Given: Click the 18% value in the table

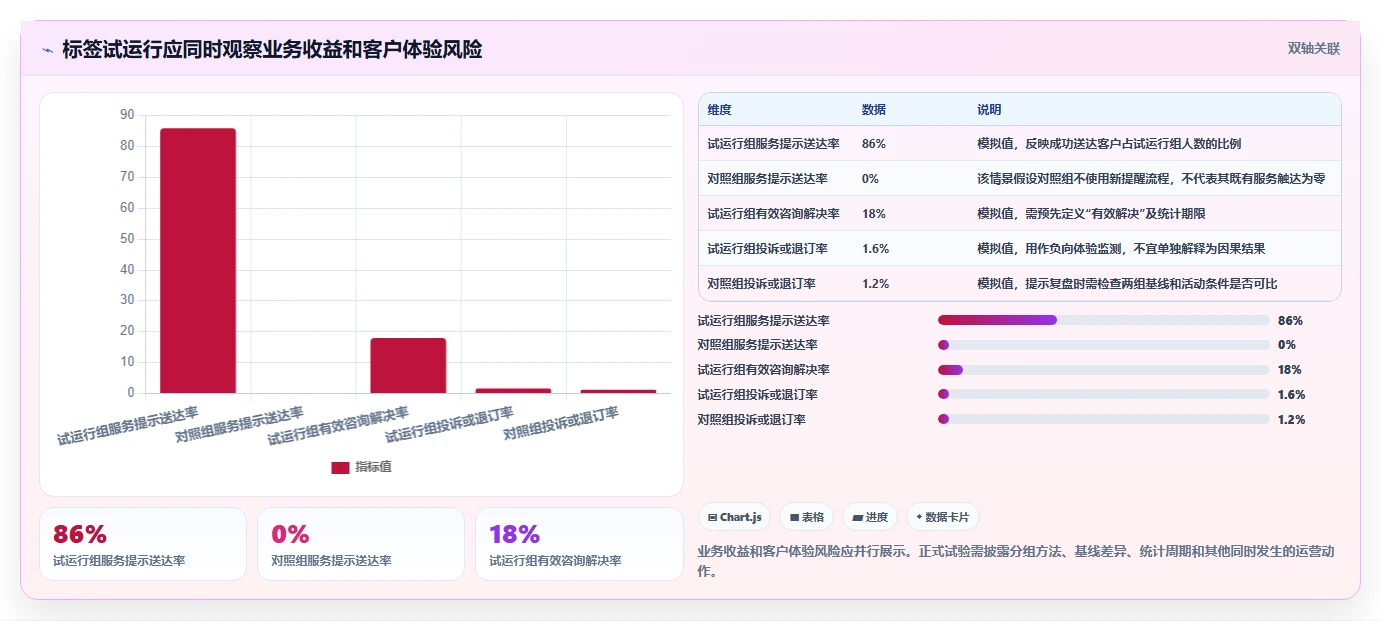Looking at the screenshot, I should 873,213.
